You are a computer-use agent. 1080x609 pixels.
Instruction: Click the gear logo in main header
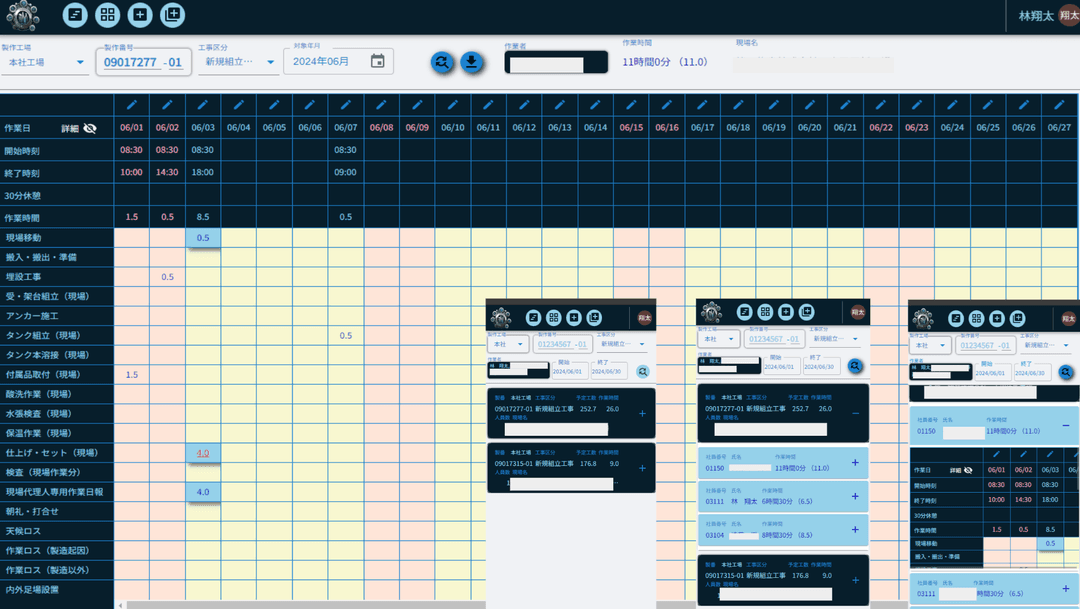coord(23,15)
